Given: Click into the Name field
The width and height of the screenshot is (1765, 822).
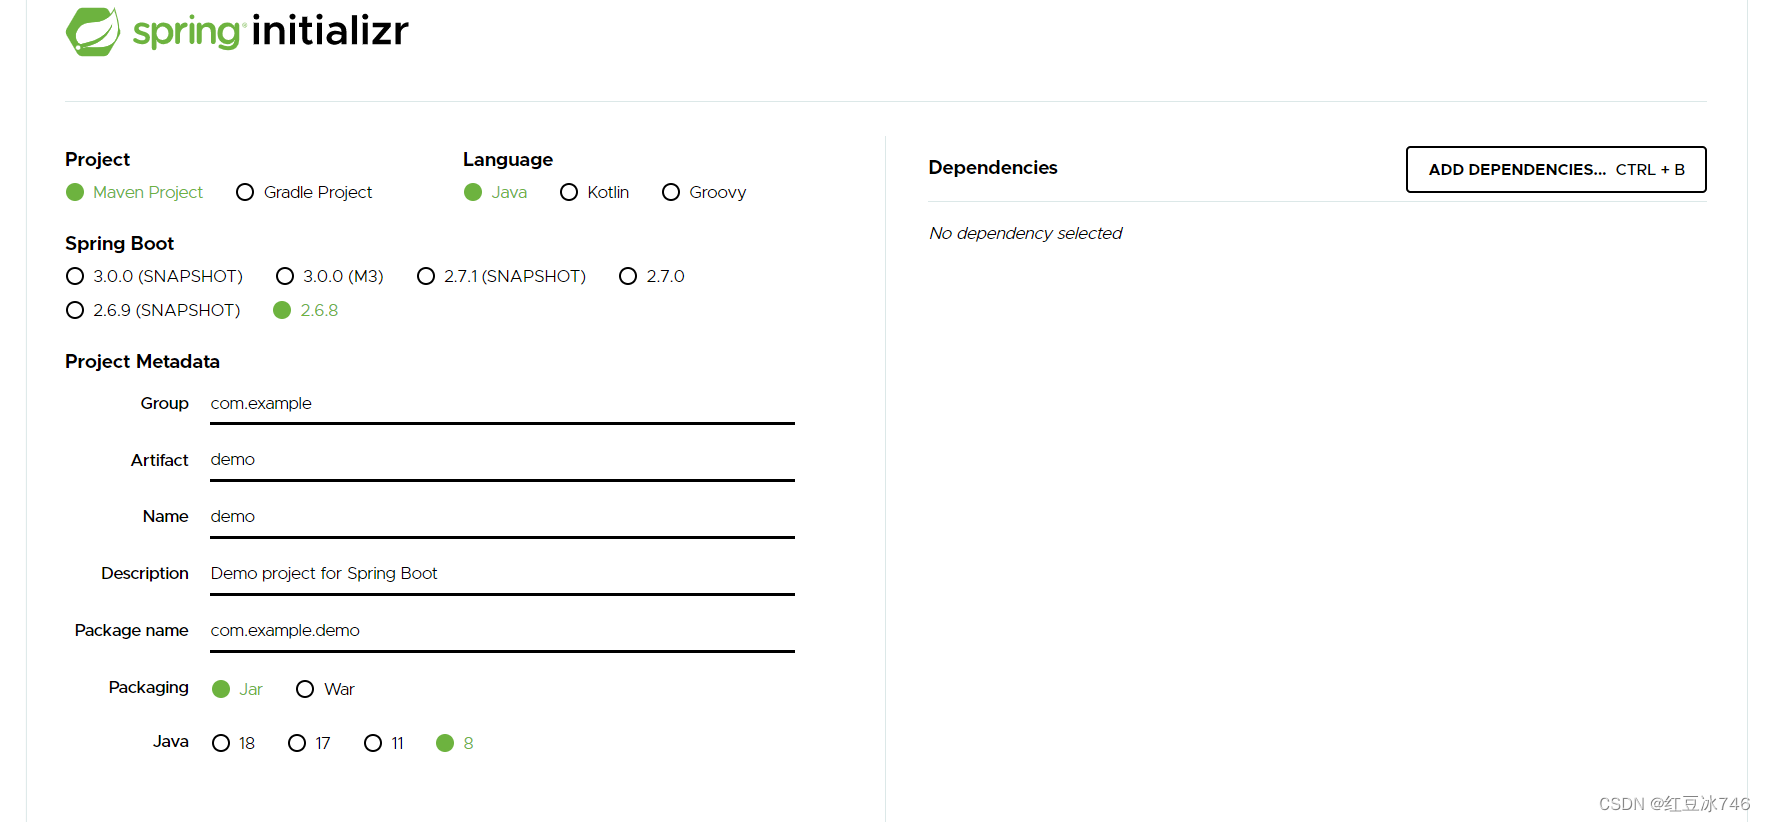Looking at the screenshot, I should tap(502, 517).
